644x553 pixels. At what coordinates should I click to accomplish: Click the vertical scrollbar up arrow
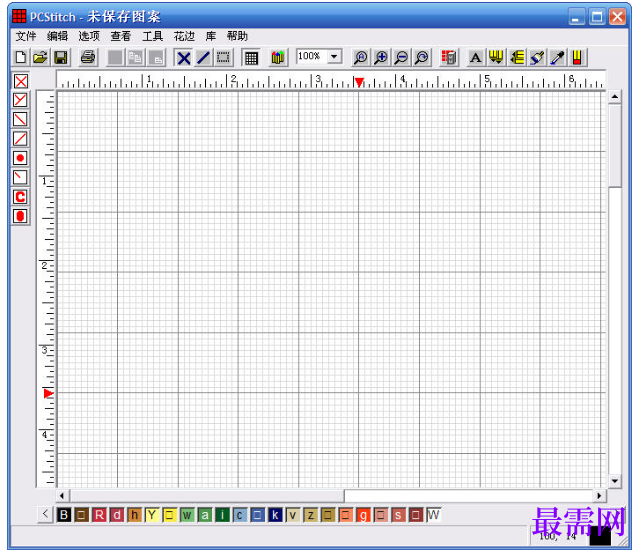(615, 97)
